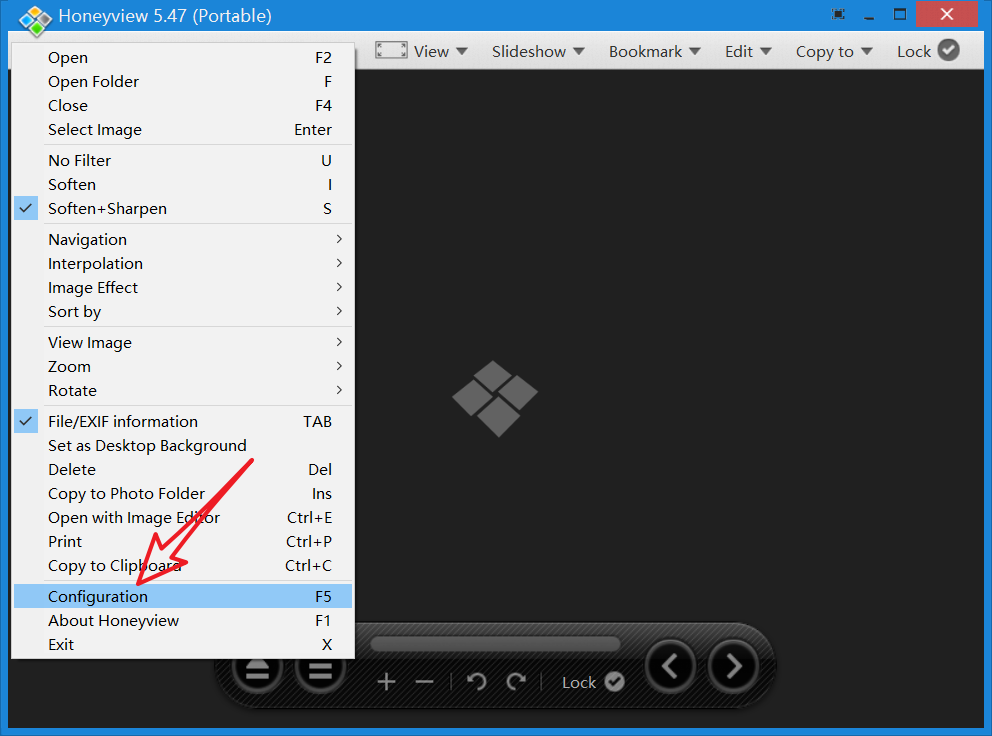Toggle the Lock checkmark in top toolbar

(948, 50)
